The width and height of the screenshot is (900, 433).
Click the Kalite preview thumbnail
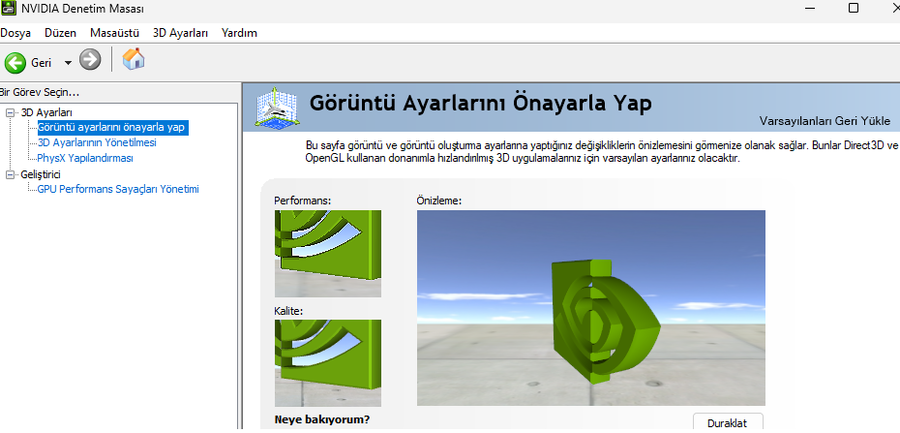tap(328, 364)
